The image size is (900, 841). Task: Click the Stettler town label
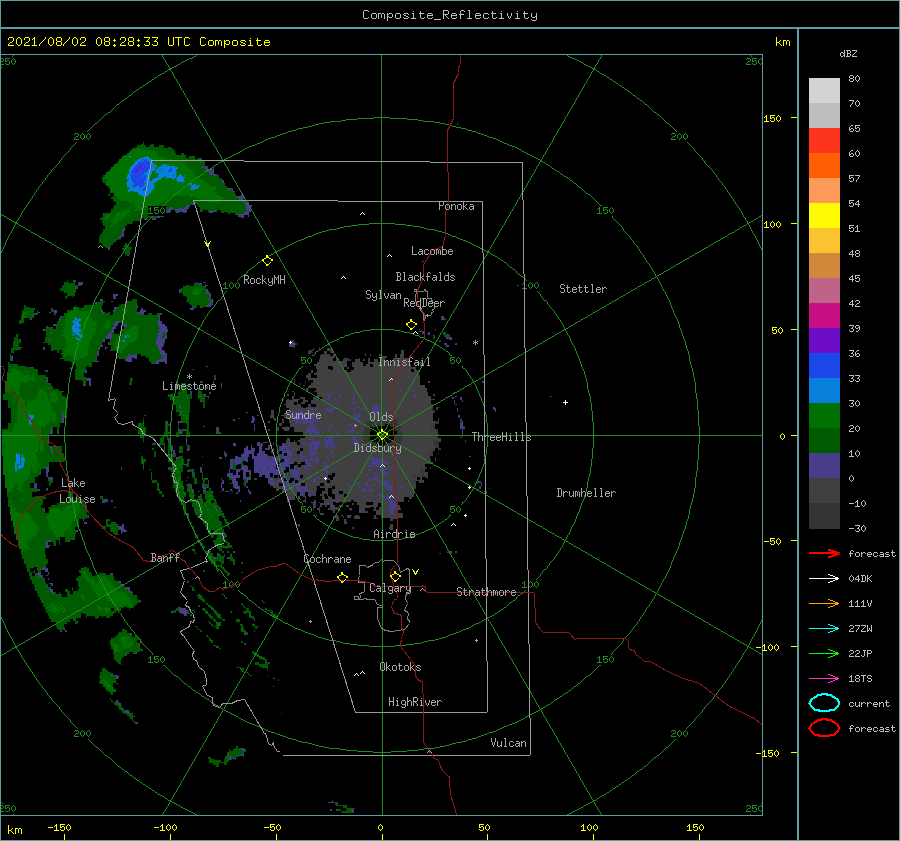[x=583, y=289]
